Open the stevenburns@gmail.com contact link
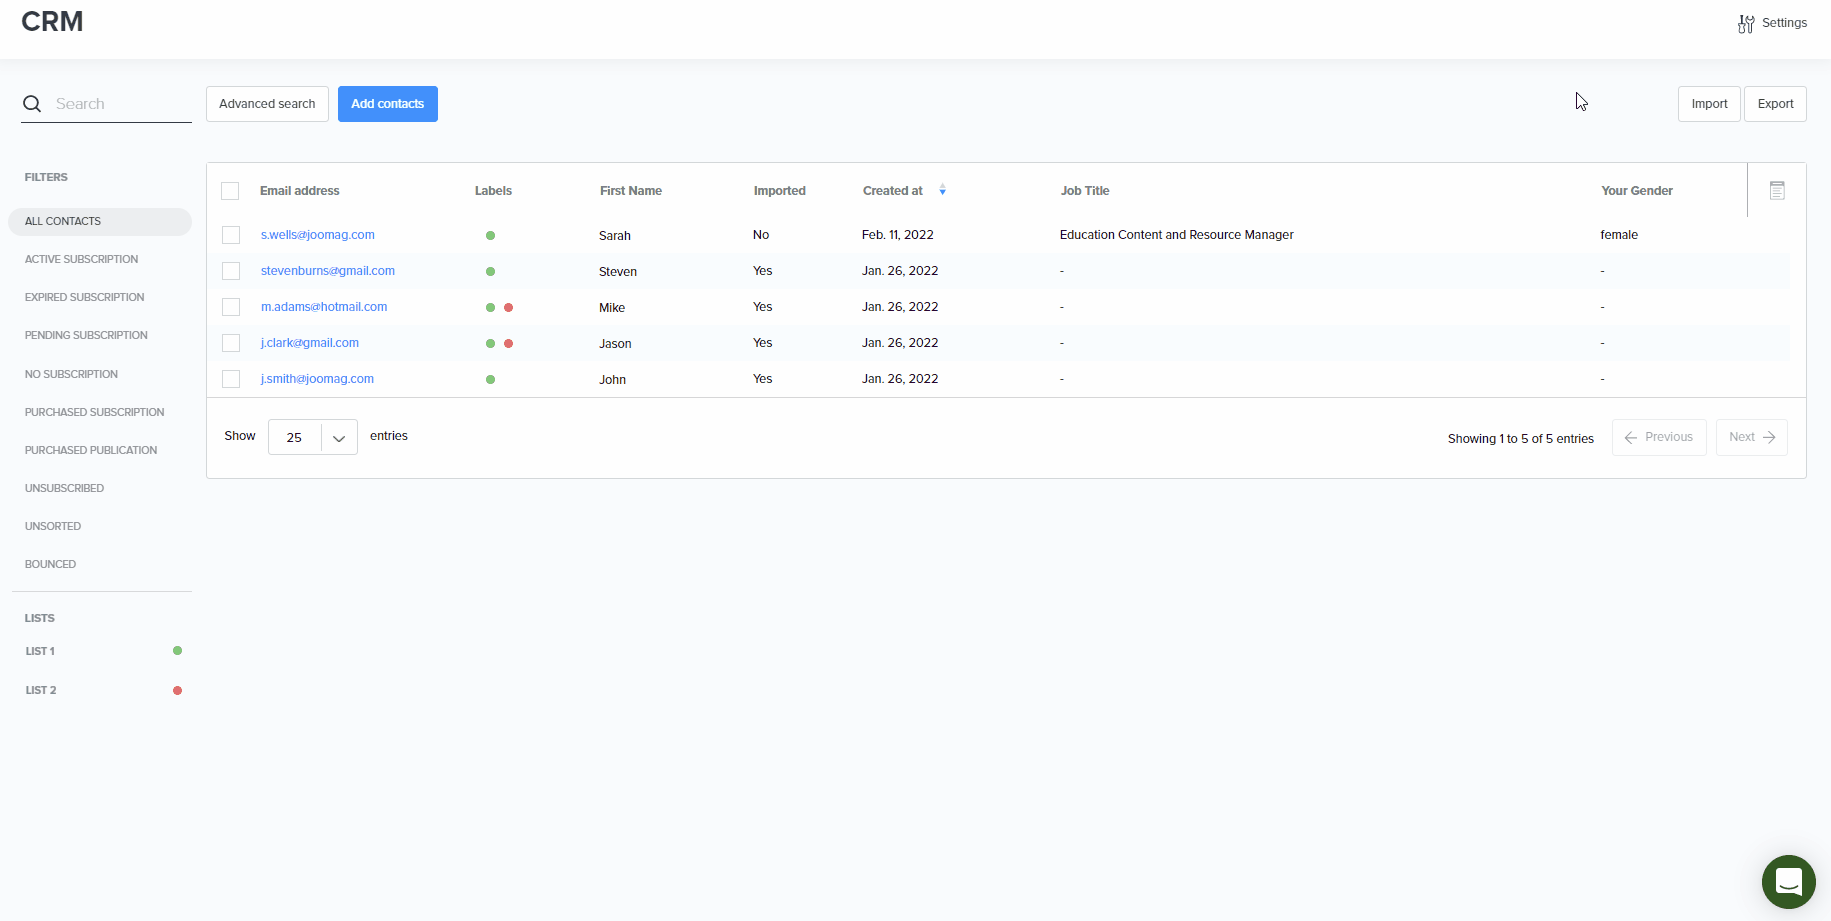This screenshot has height=921, width=1831. coord(327,271)
